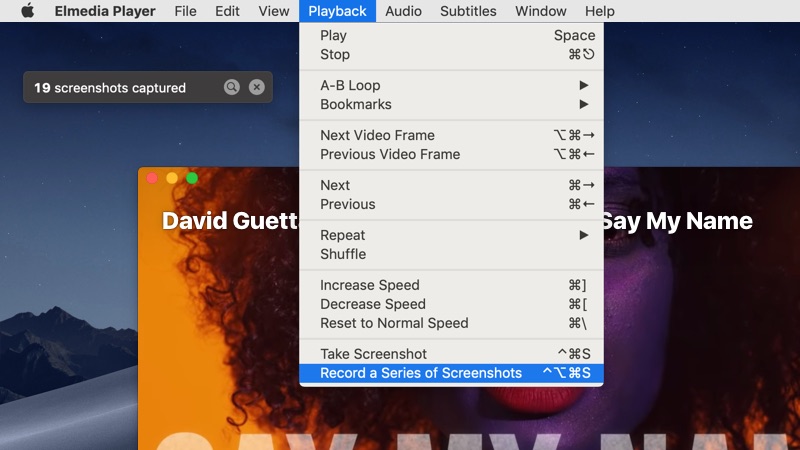The width and height of the screenshot is (800, 450).
Task: Open the Subtitles menu
Action: 468,11
